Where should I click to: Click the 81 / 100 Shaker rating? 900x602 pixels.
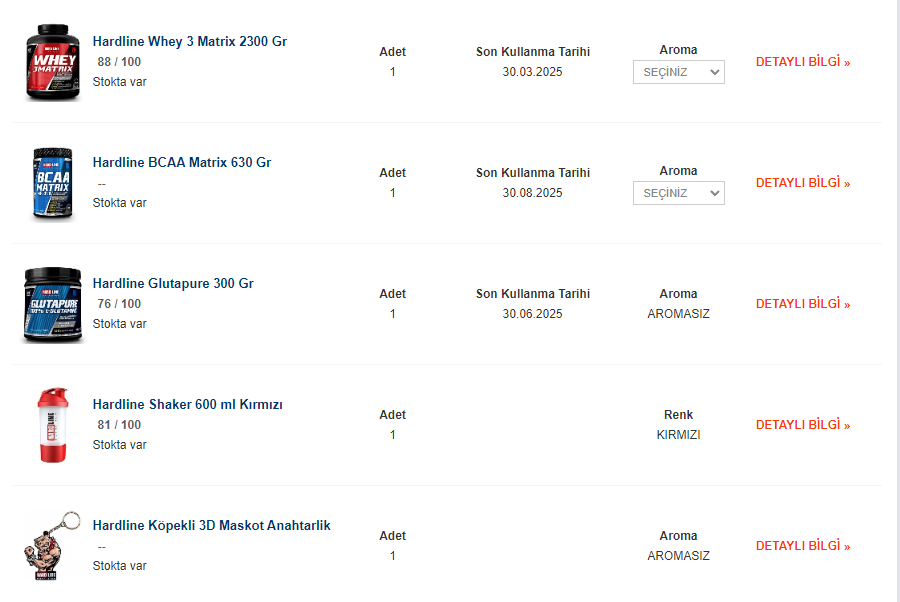(x=119, y=425)
